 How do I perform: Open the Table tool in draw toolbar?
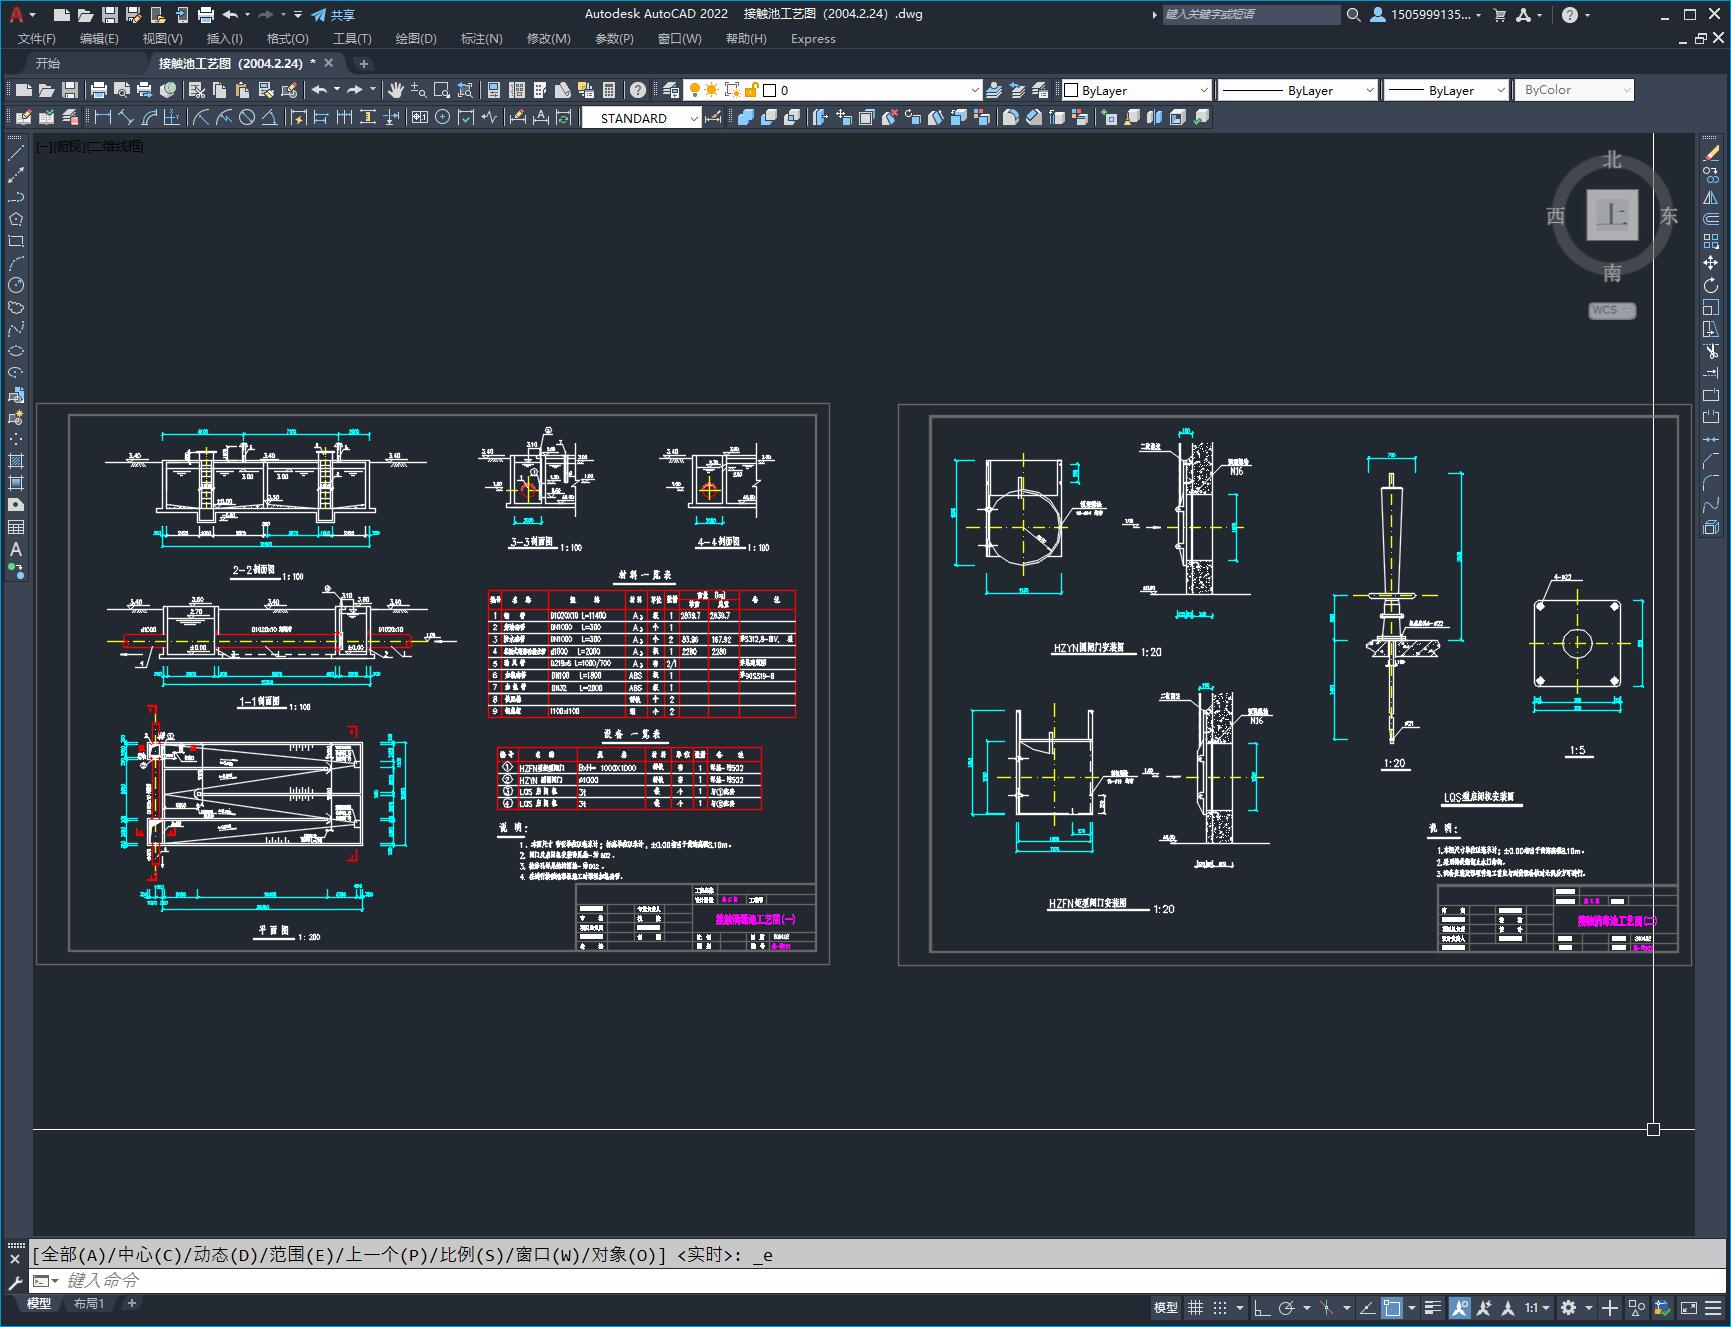pyautogui.click(x=16, y=527)
